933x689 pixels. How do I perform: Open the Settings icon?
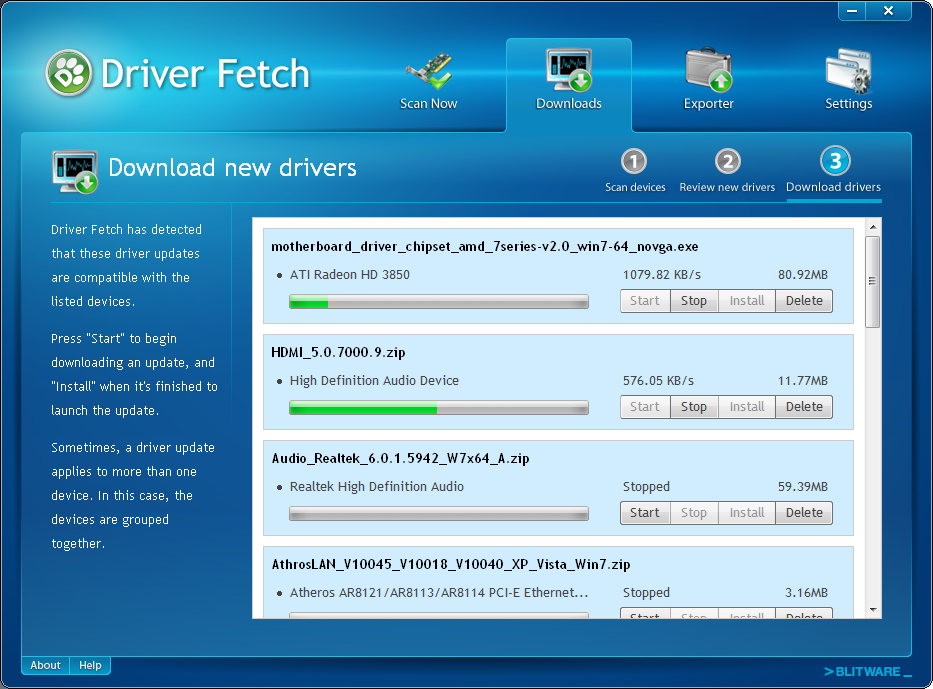pyautogui.click(x=848, y=72)
